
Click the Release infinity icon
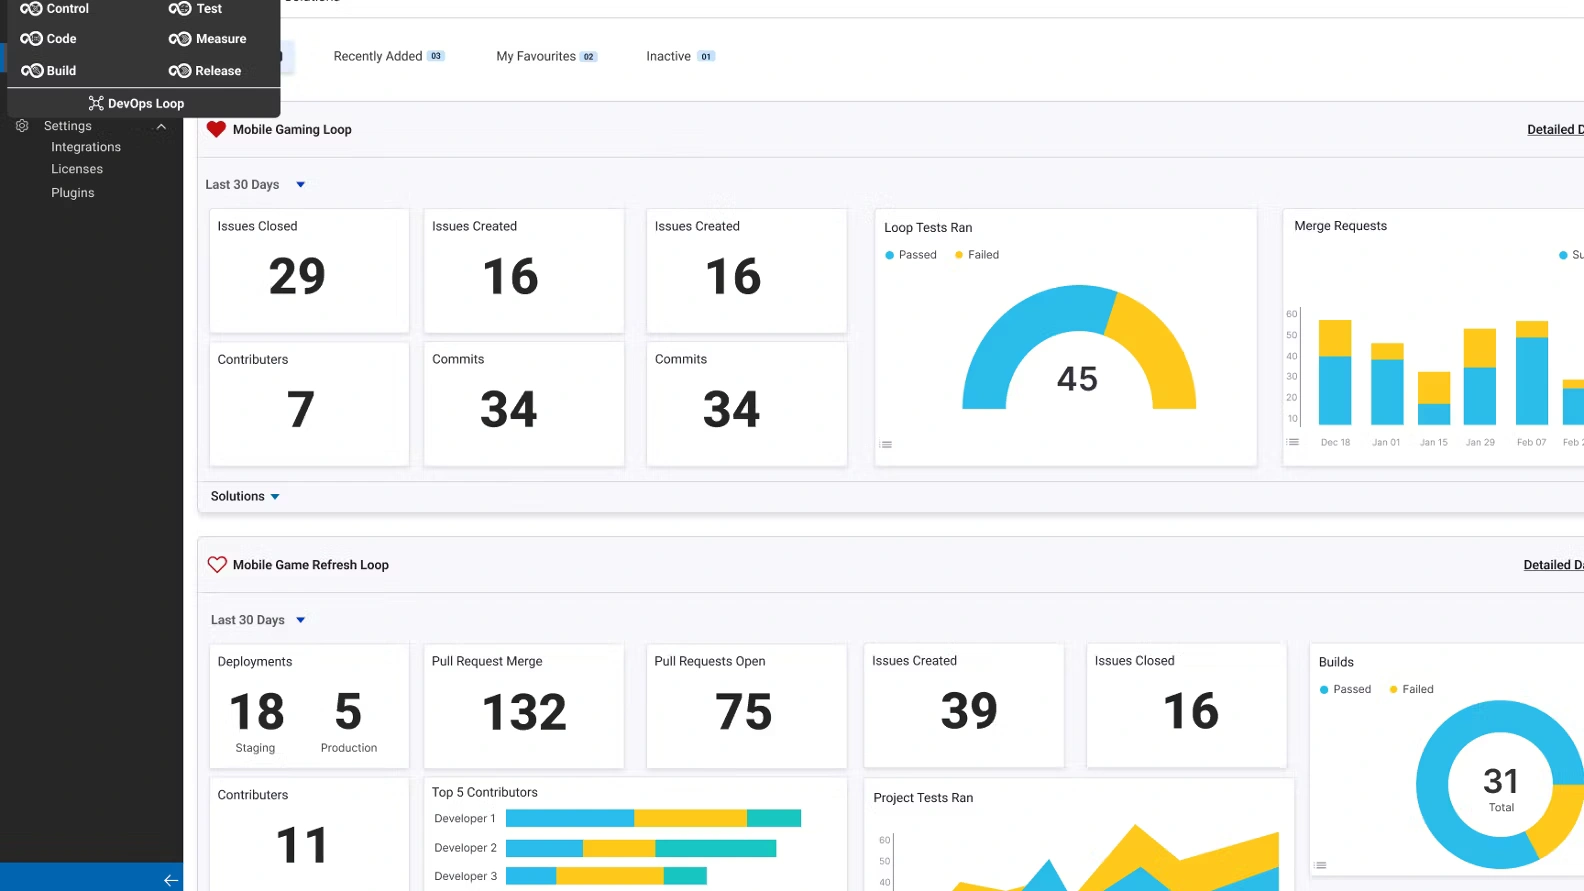[180, 71]
